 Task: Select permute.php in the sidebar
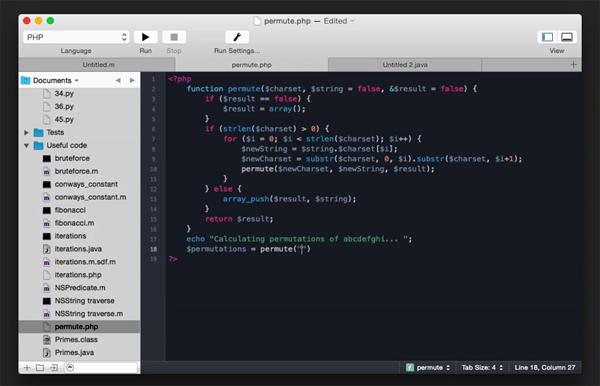(x=79, y=327)
